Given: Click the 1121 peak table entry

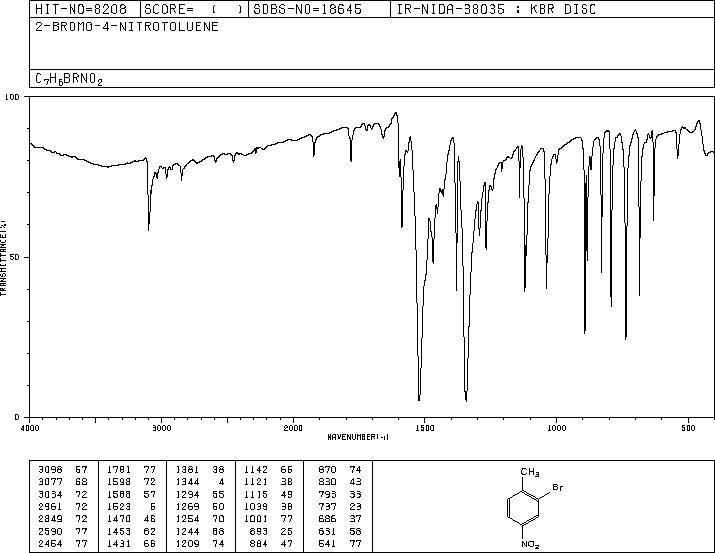Looking at the screenshot, I should (x=268, y=481).
